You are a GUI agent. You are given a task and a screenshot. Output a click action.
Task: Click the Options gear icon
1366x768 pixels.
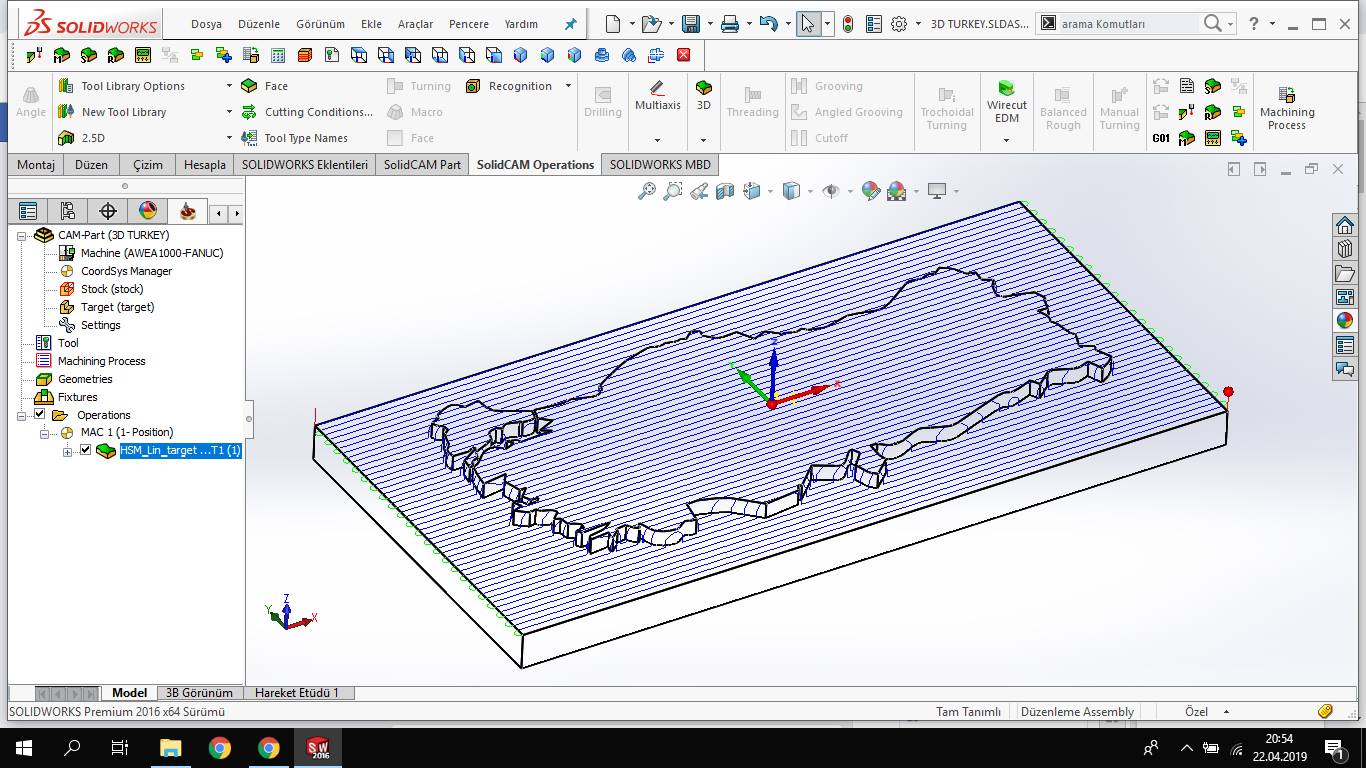pos(899,23)
